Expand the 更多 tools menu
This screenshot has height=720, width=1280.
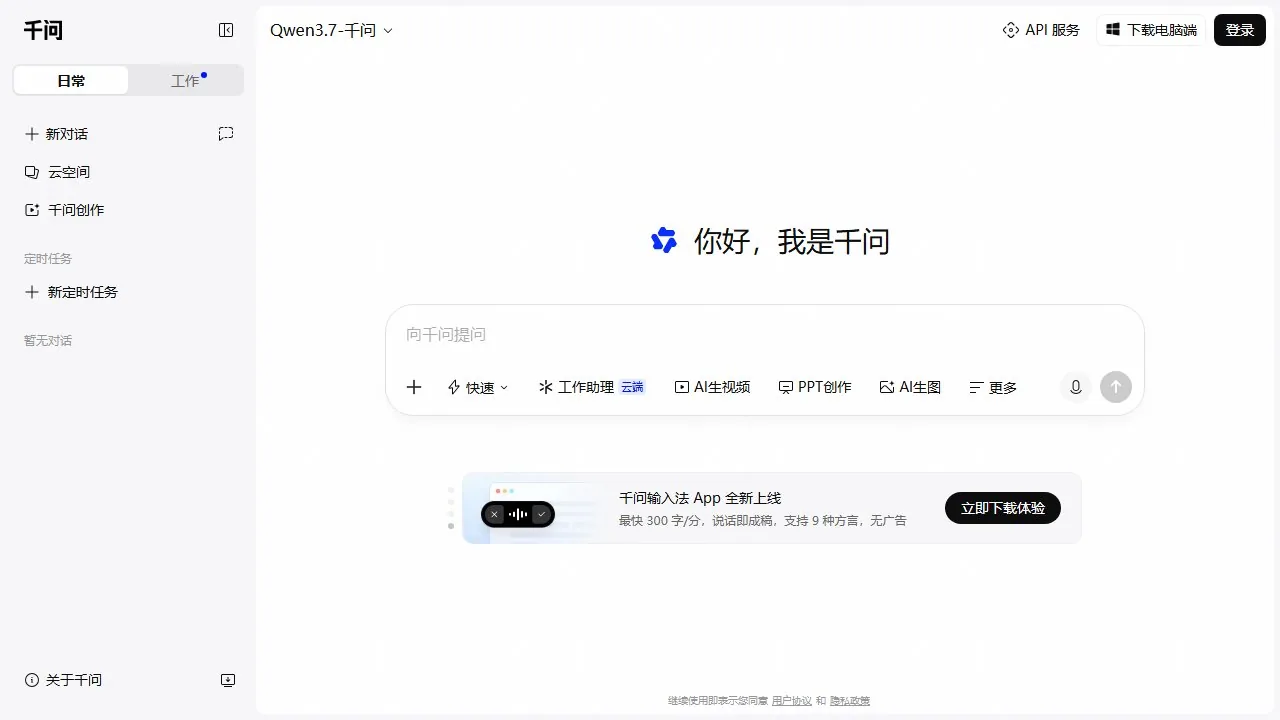click(993, 387)
